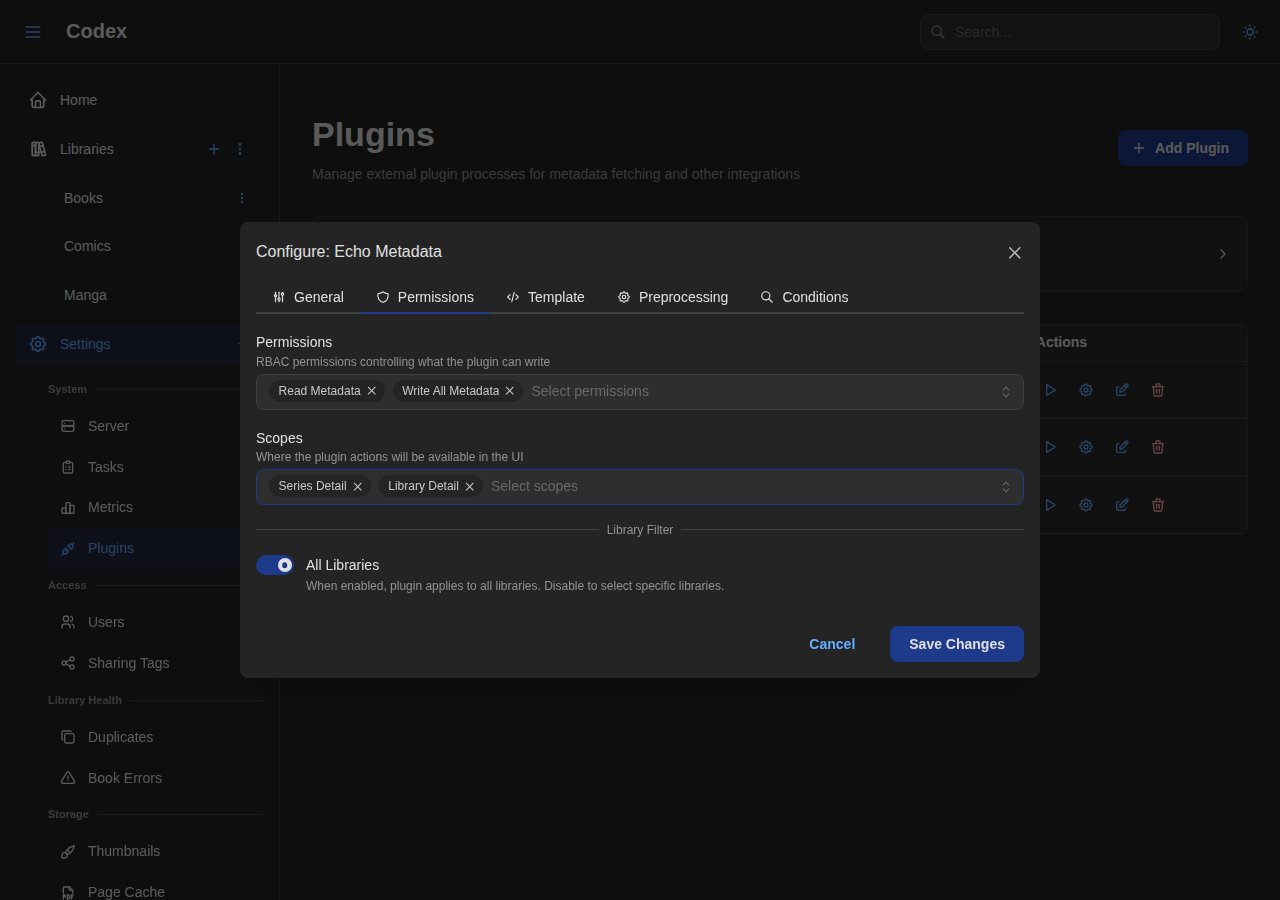Switch to the Conditions tab
The width and height of the screenshot is (1280, 900).
point(805,297)
